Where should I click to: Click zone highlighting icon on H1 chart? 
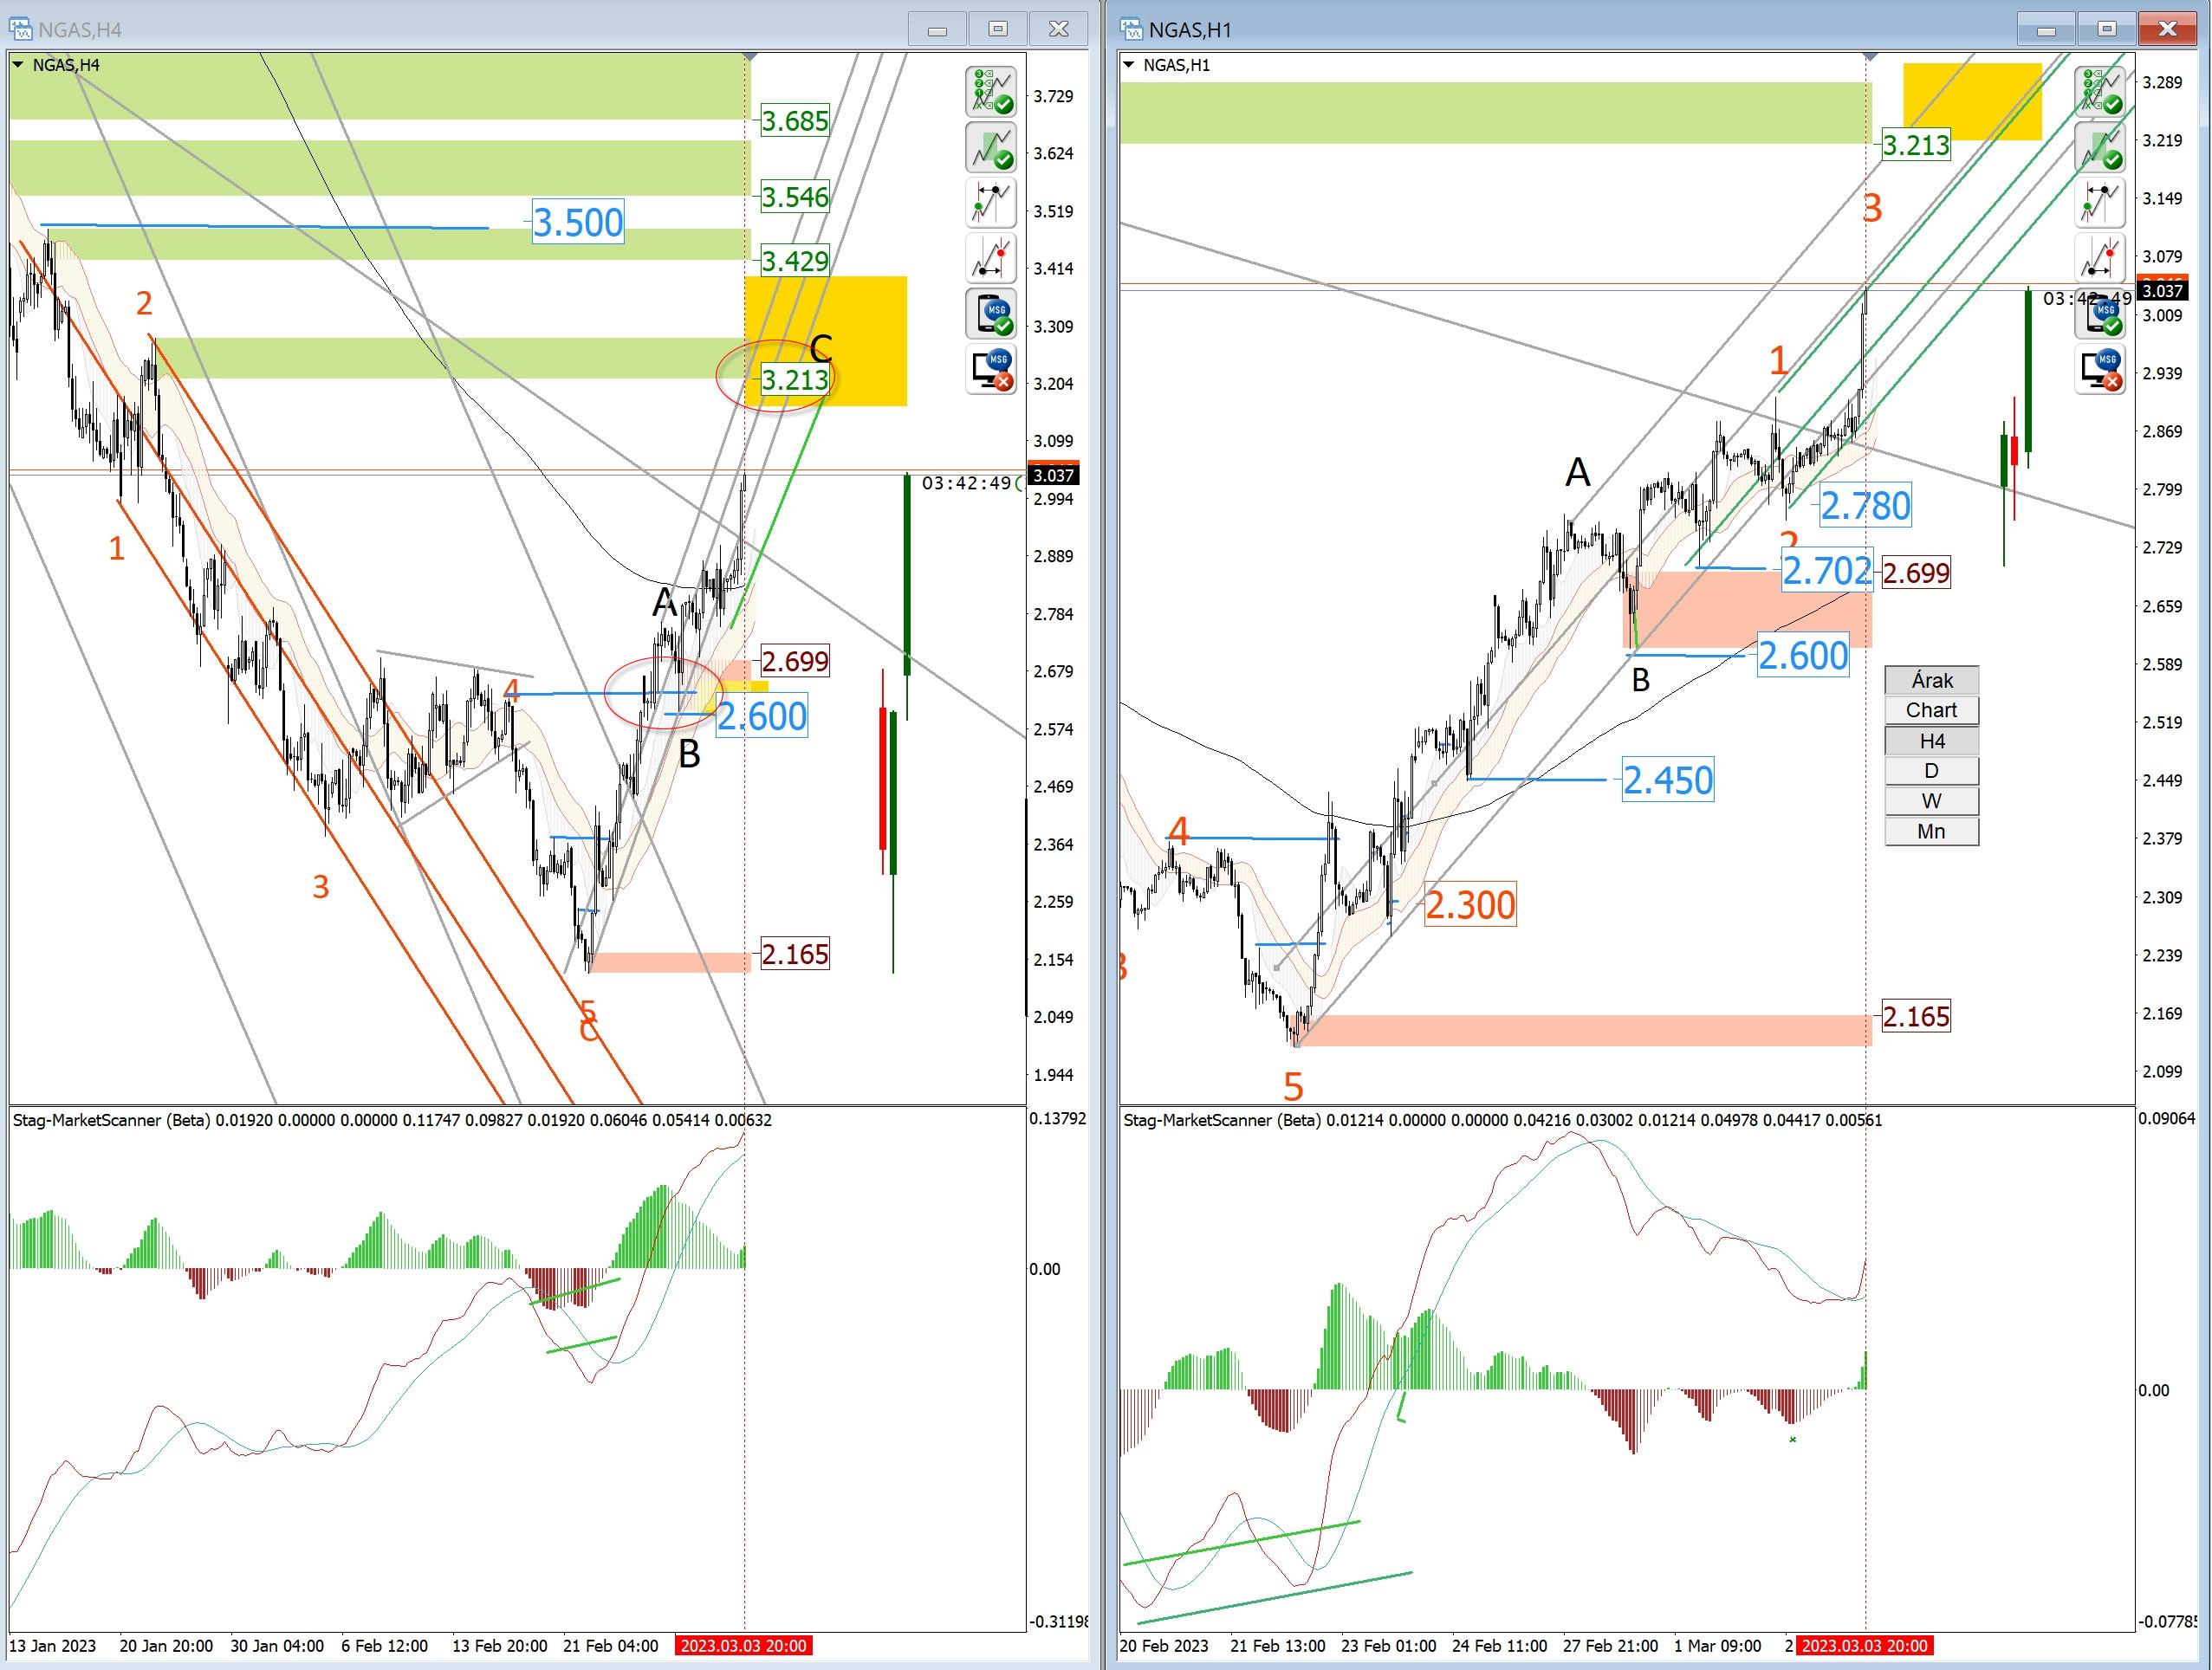coord(2100,147)
